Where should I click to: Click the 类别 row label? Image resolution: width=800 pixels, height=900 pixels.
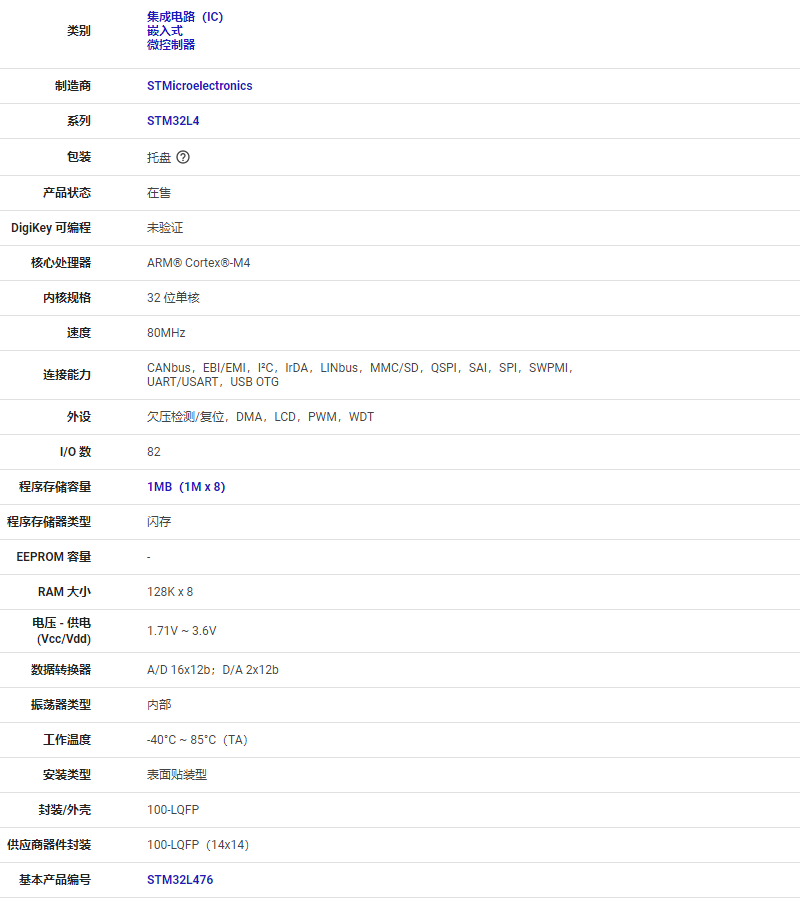pos(79,31)
